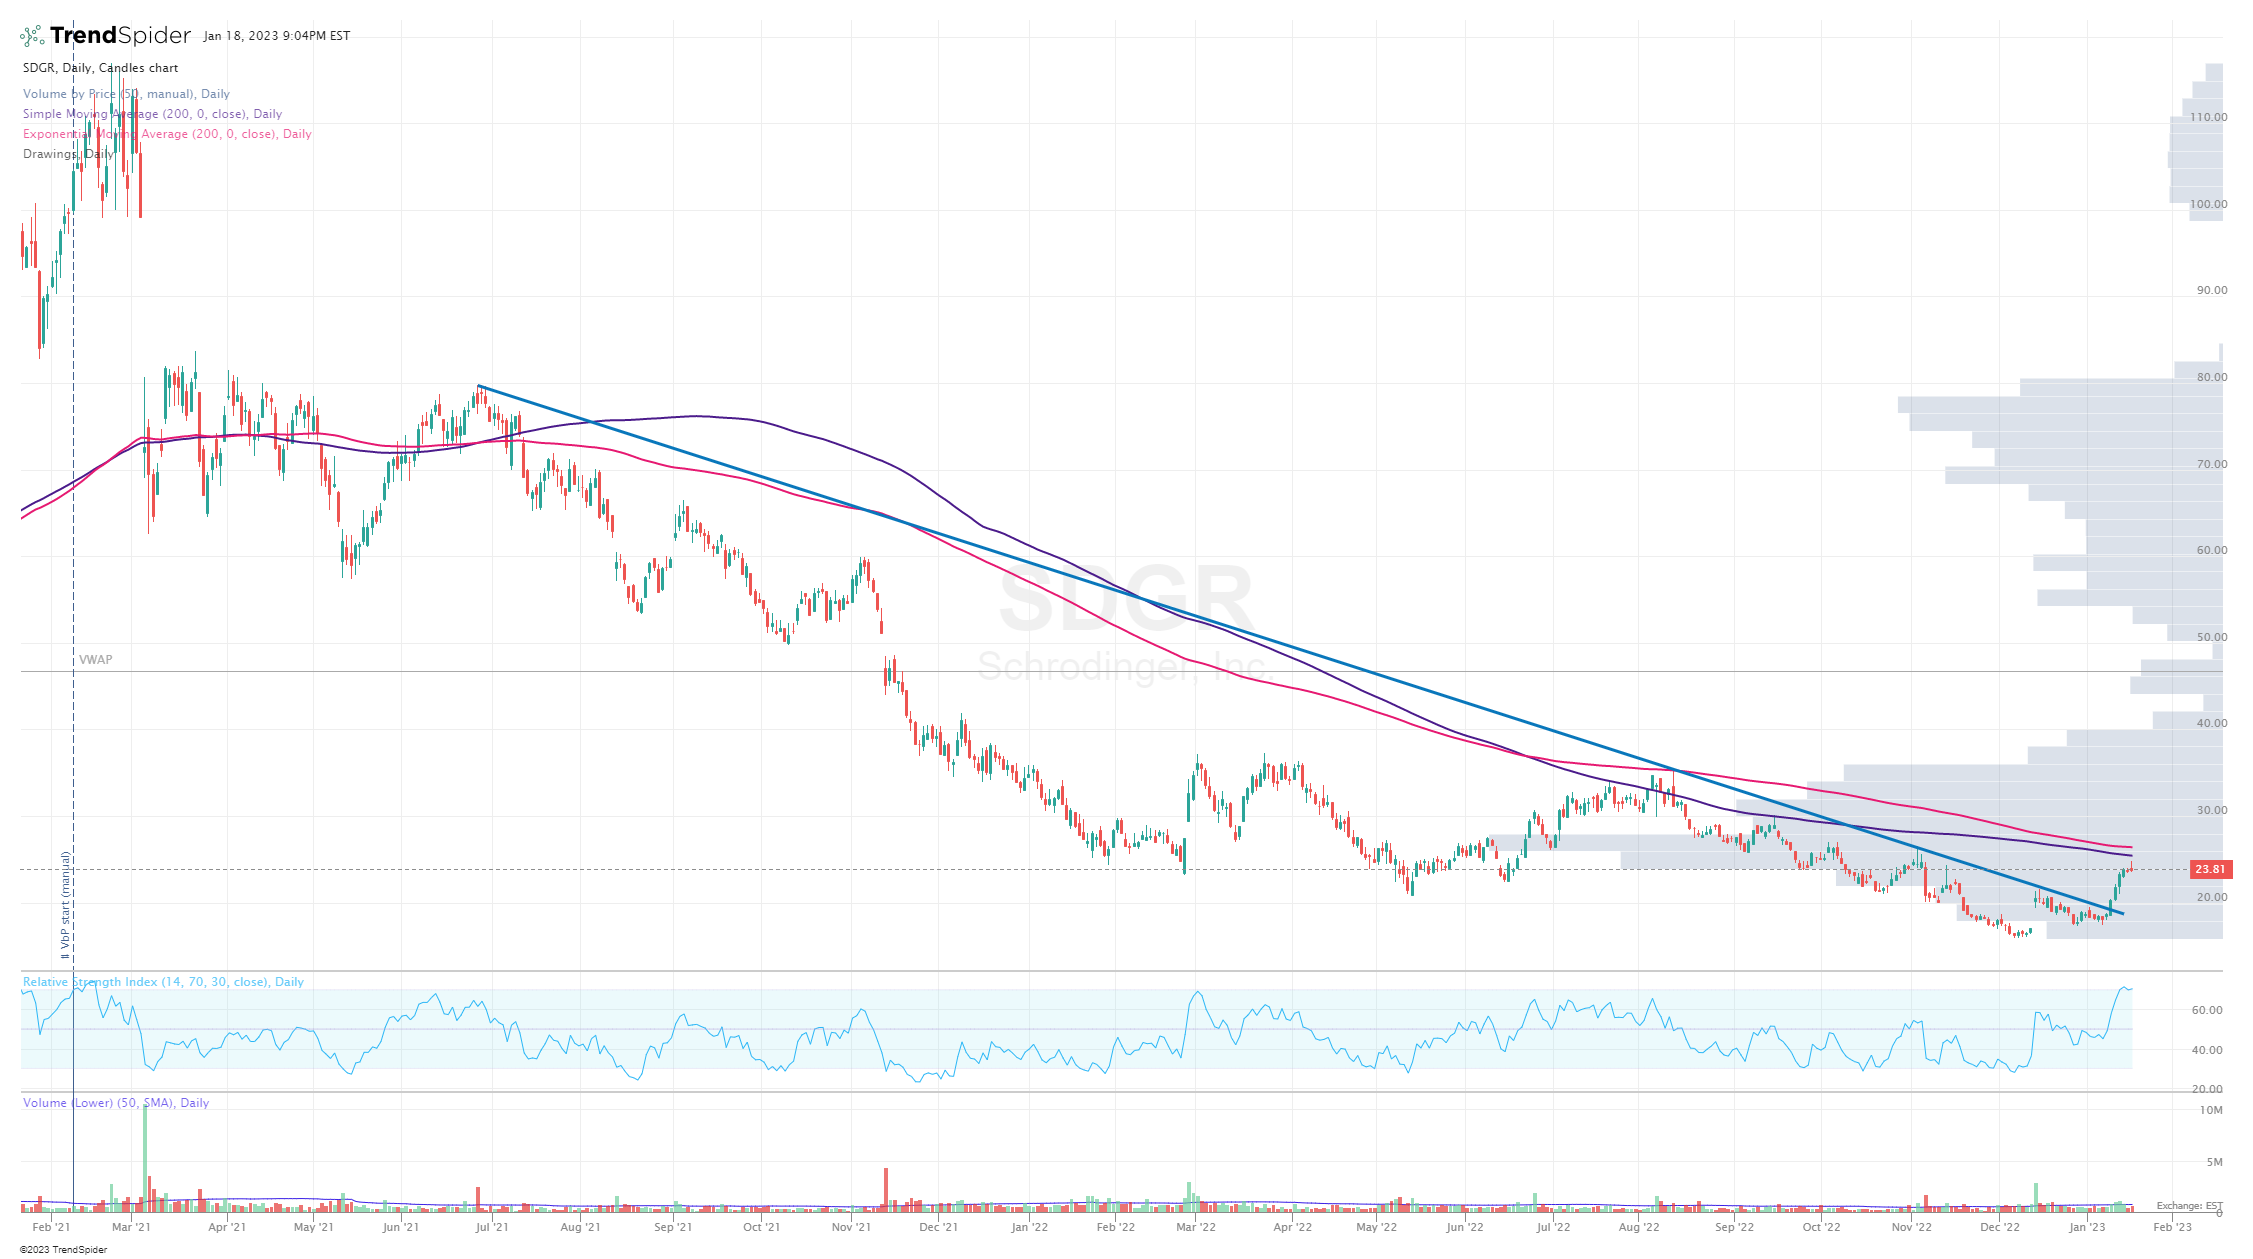The image size is (2253, 1259).
Task: Select the Drawings, Daily legend entry
Action: [x=68, y=154]
